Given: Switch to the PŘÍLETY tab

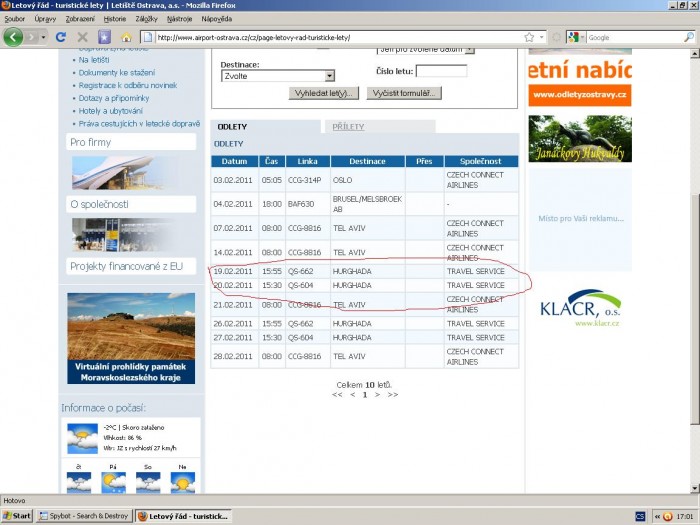Looking at the screenshot, I should (x=347, y=127).
